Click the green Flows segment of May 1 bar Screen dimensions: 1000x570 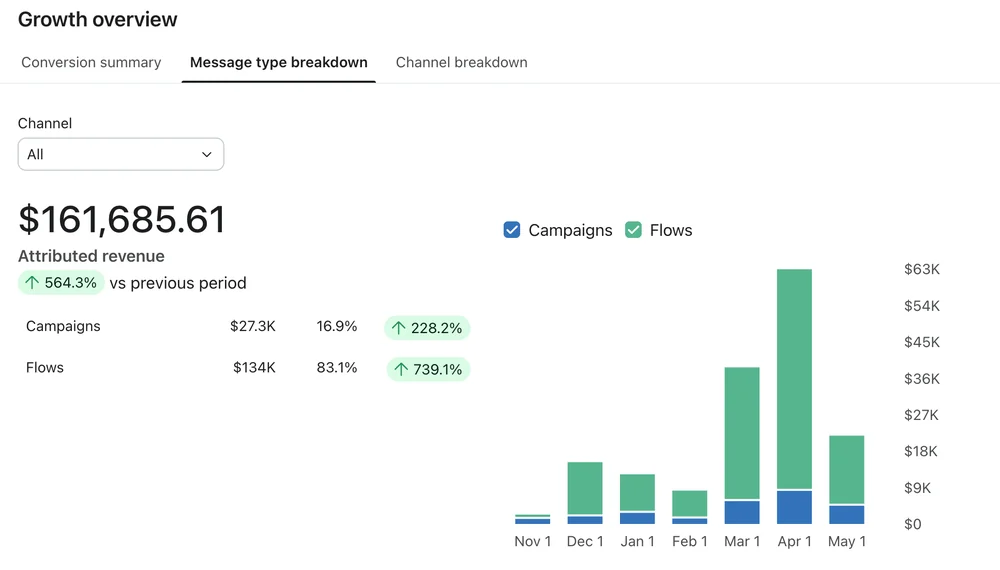(x=846, y=470)
